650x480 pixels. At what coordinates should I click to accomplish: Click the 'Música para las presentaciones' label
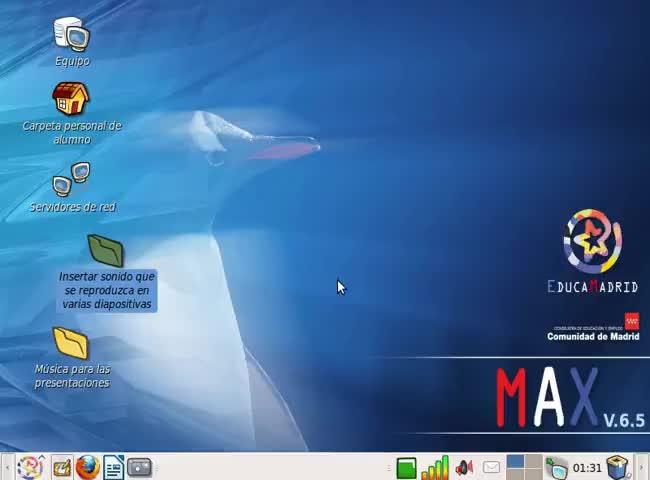(72, 376)
